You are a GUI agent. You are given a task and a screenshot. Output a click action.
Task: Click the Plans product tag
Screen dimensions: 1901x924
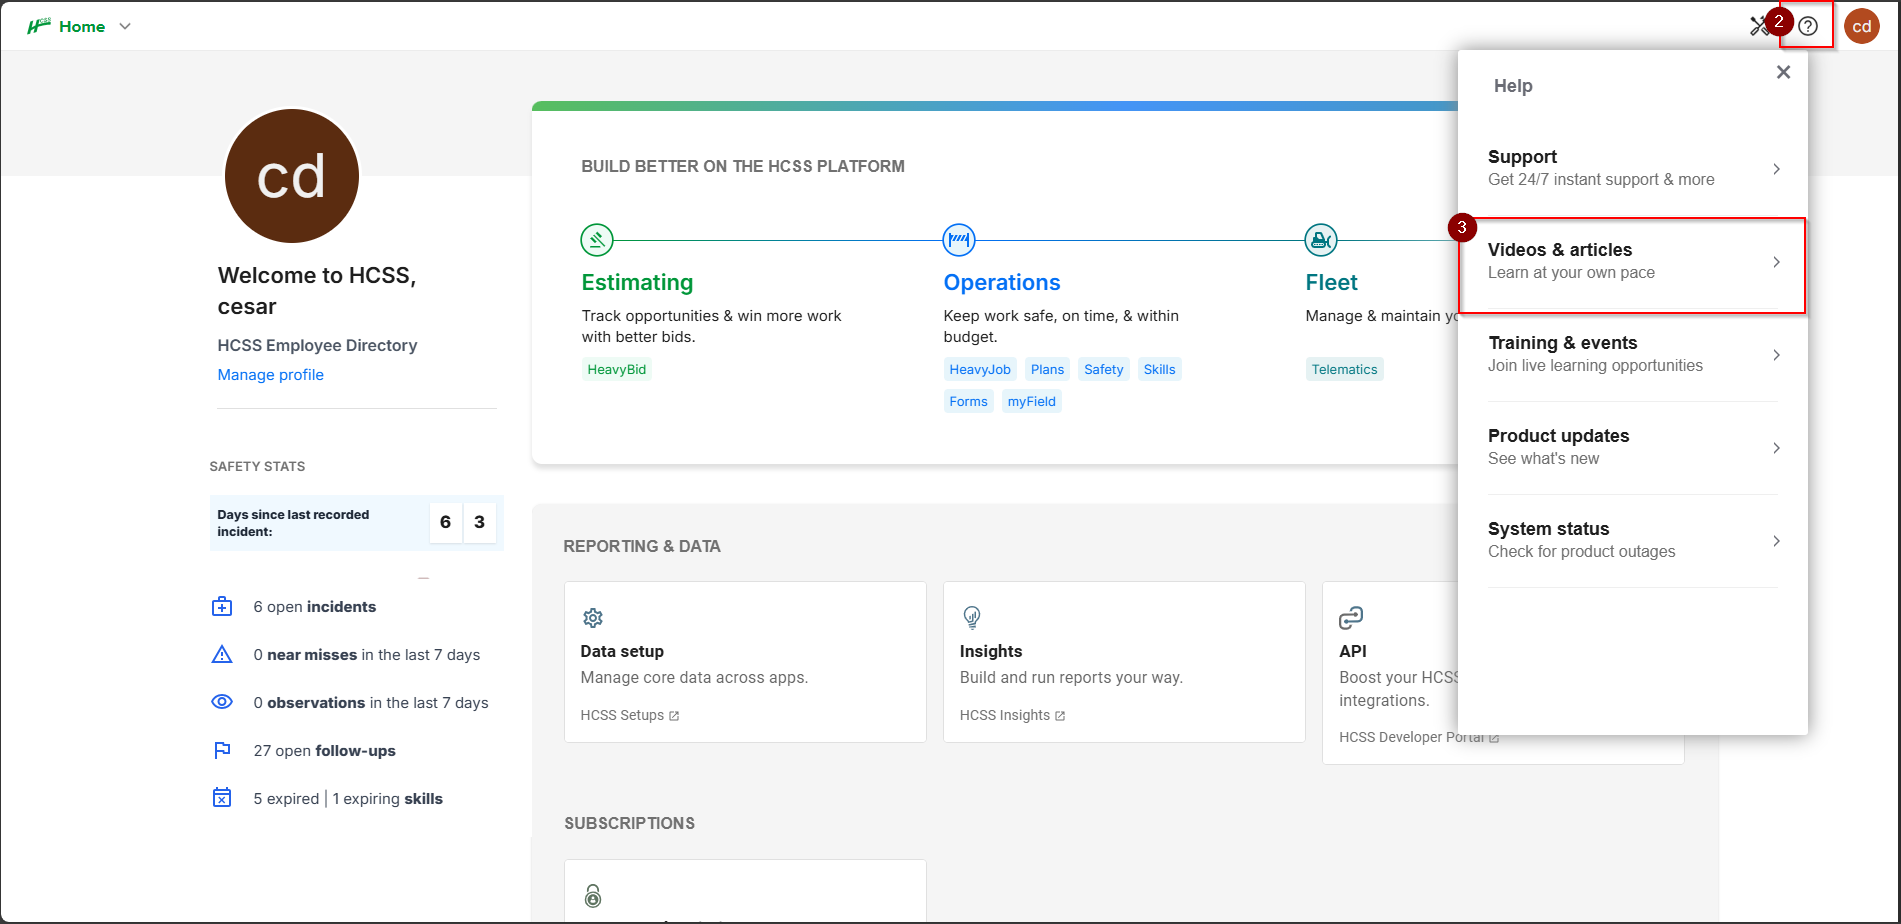coord(1047,369)
